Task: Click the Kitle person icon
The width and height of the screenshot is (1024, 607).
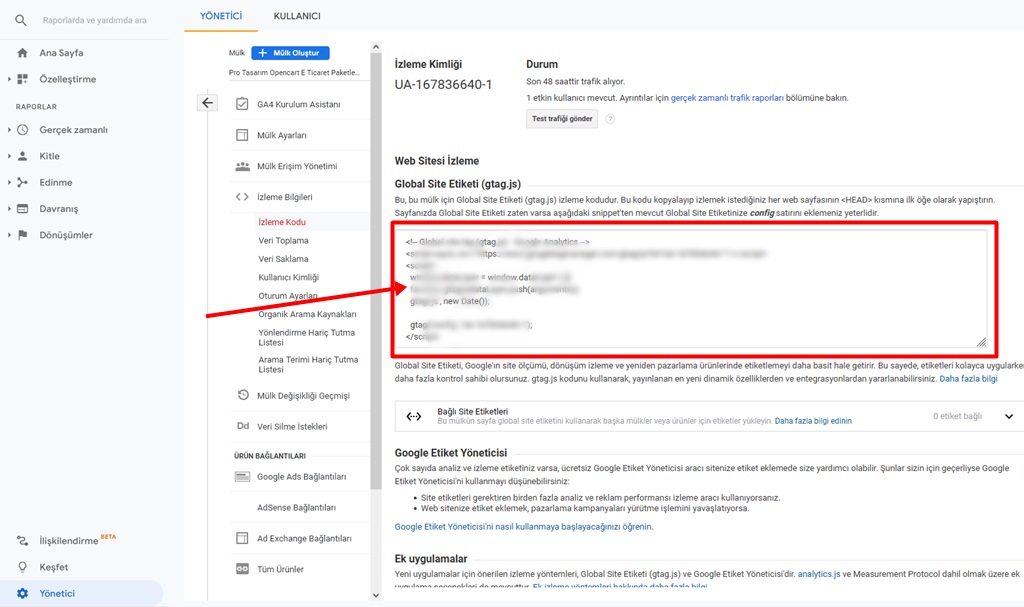Action: point(23,156)
